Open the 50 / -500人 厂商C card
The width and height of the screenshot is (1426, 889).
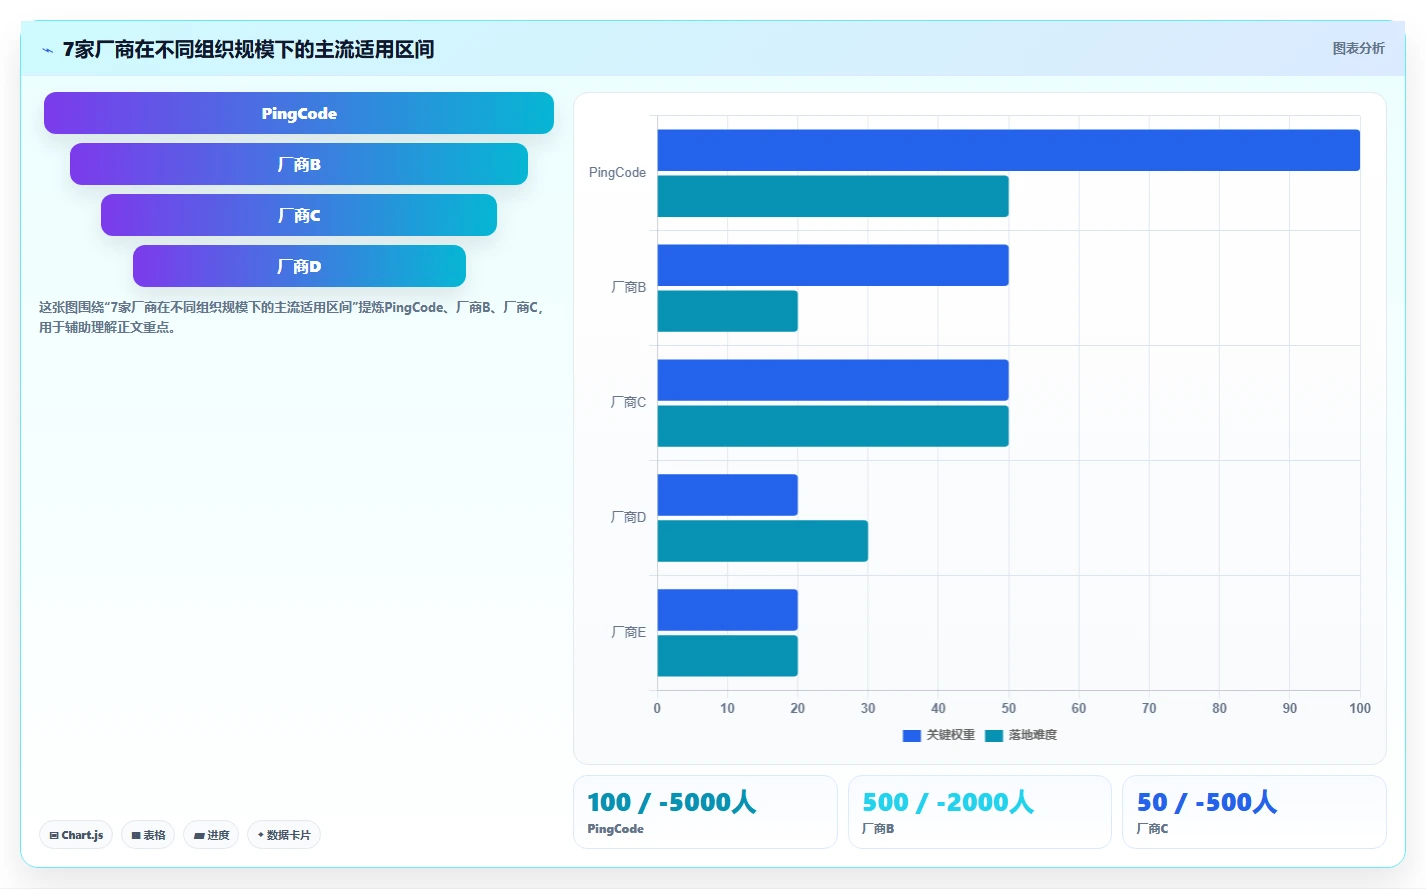[x=1254, y=812]
